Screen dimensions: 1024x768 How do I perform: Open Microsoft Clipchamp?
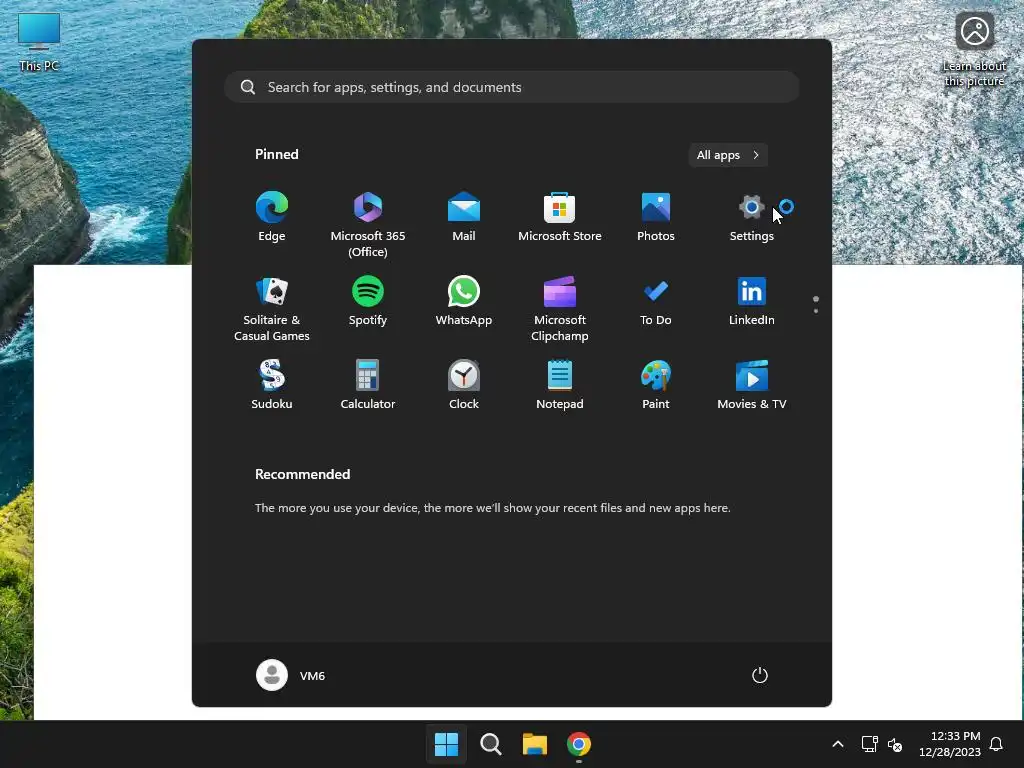[x=560, y=308]
